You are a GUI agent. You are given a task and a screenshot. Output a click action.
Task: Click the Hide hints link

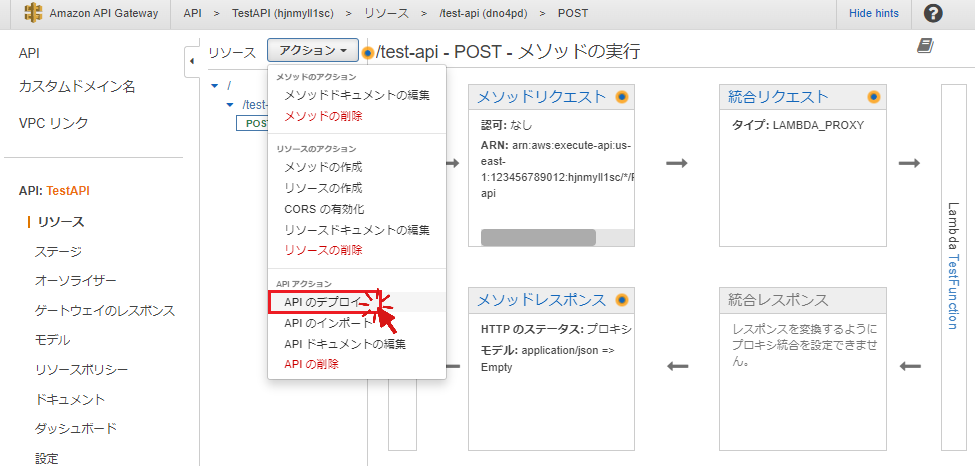click(x=874, y=14)
